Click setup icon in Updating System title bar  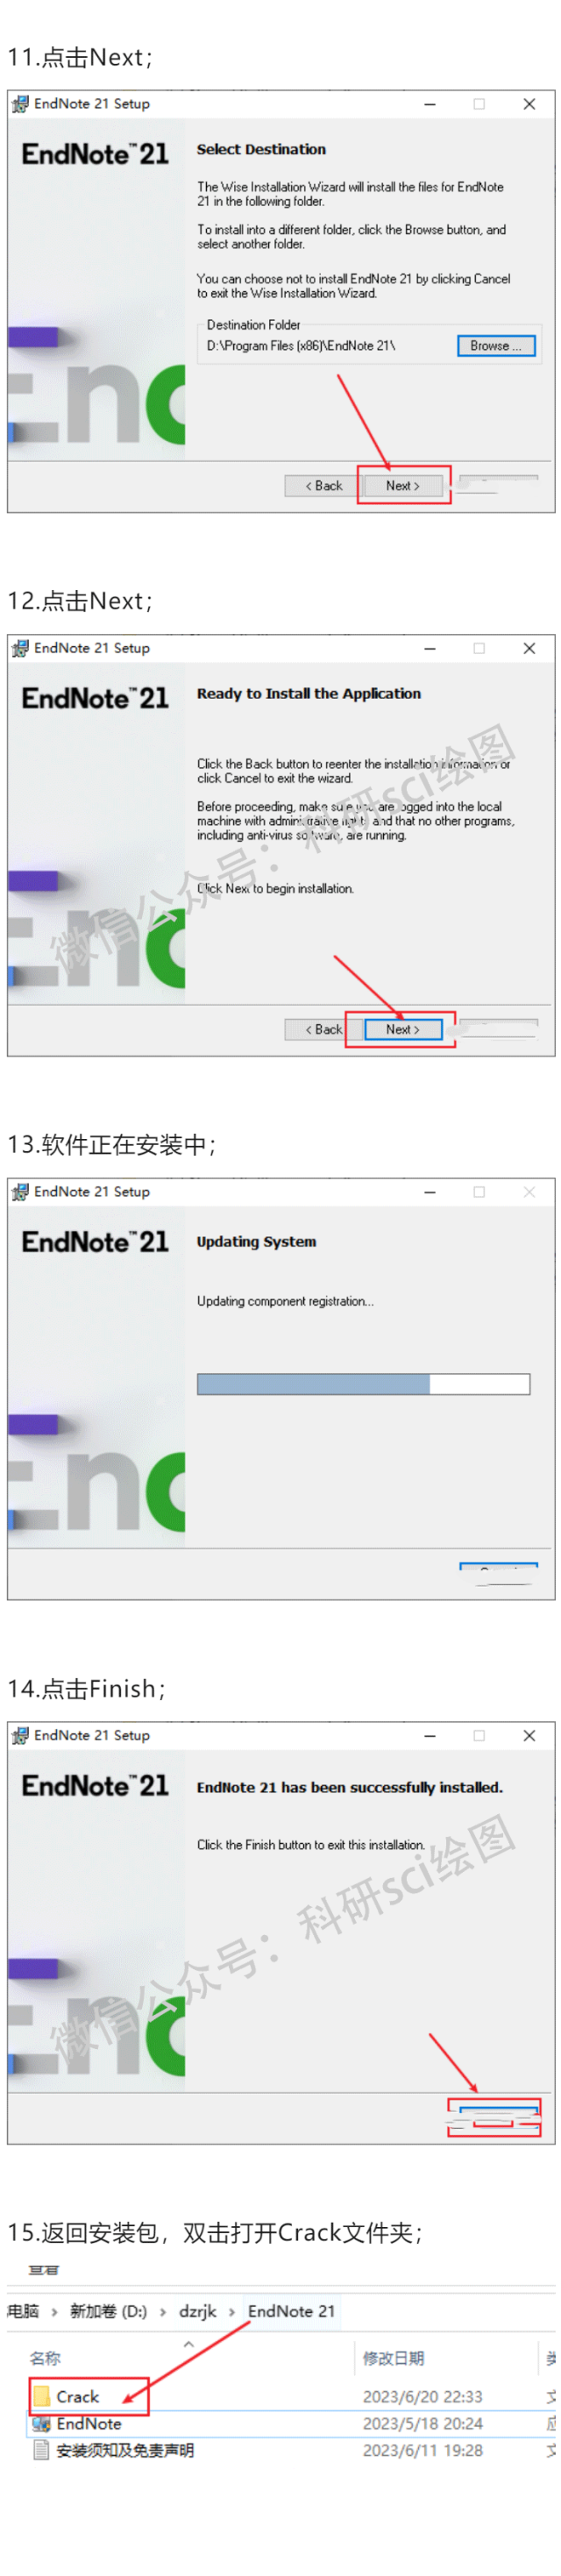[x=20, y=1191]
